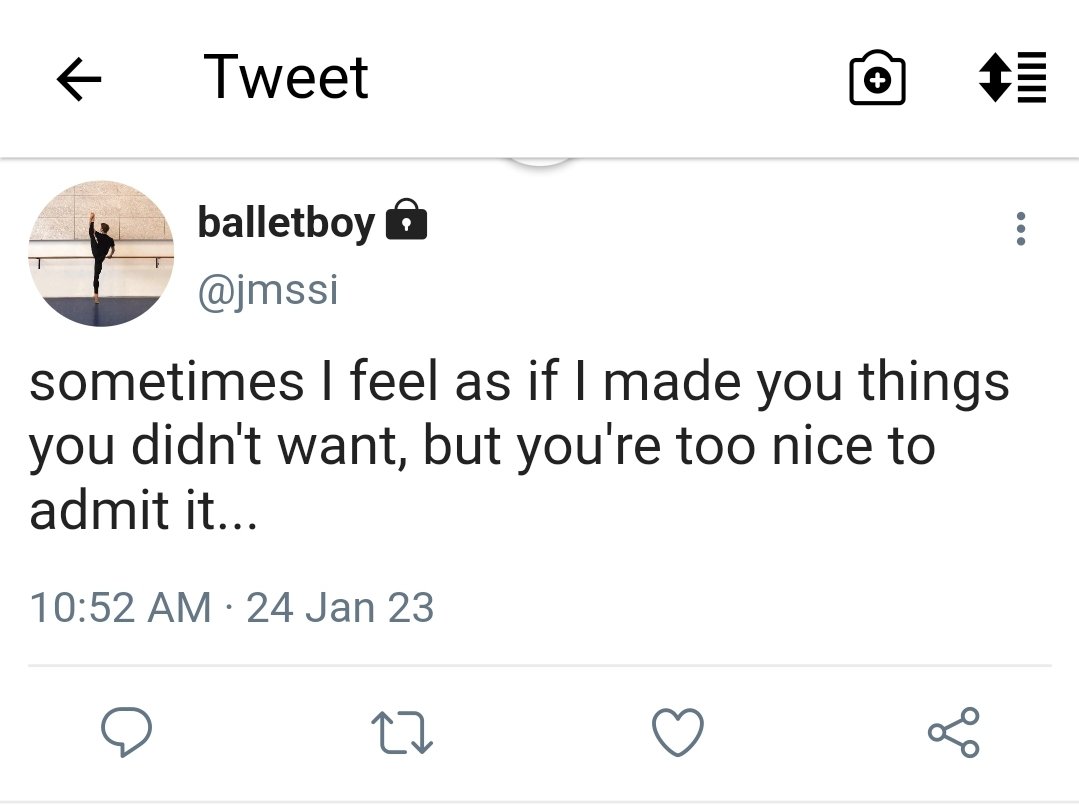Retweet the balletboy tweet
The image size is (1079, 808).
click(402, 733)
